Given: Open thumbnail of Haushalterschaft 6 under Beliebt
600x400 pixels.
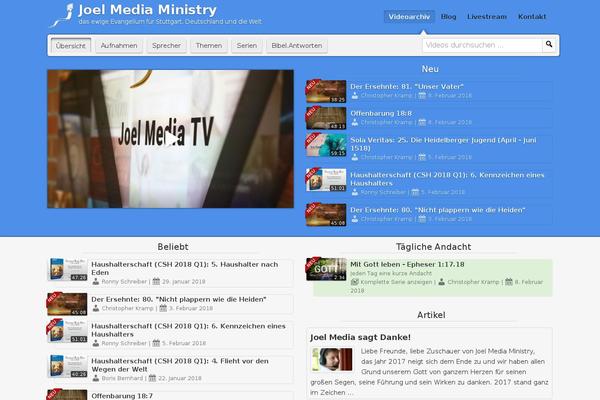Looking at the screenshot, I should tap(67, 331).
